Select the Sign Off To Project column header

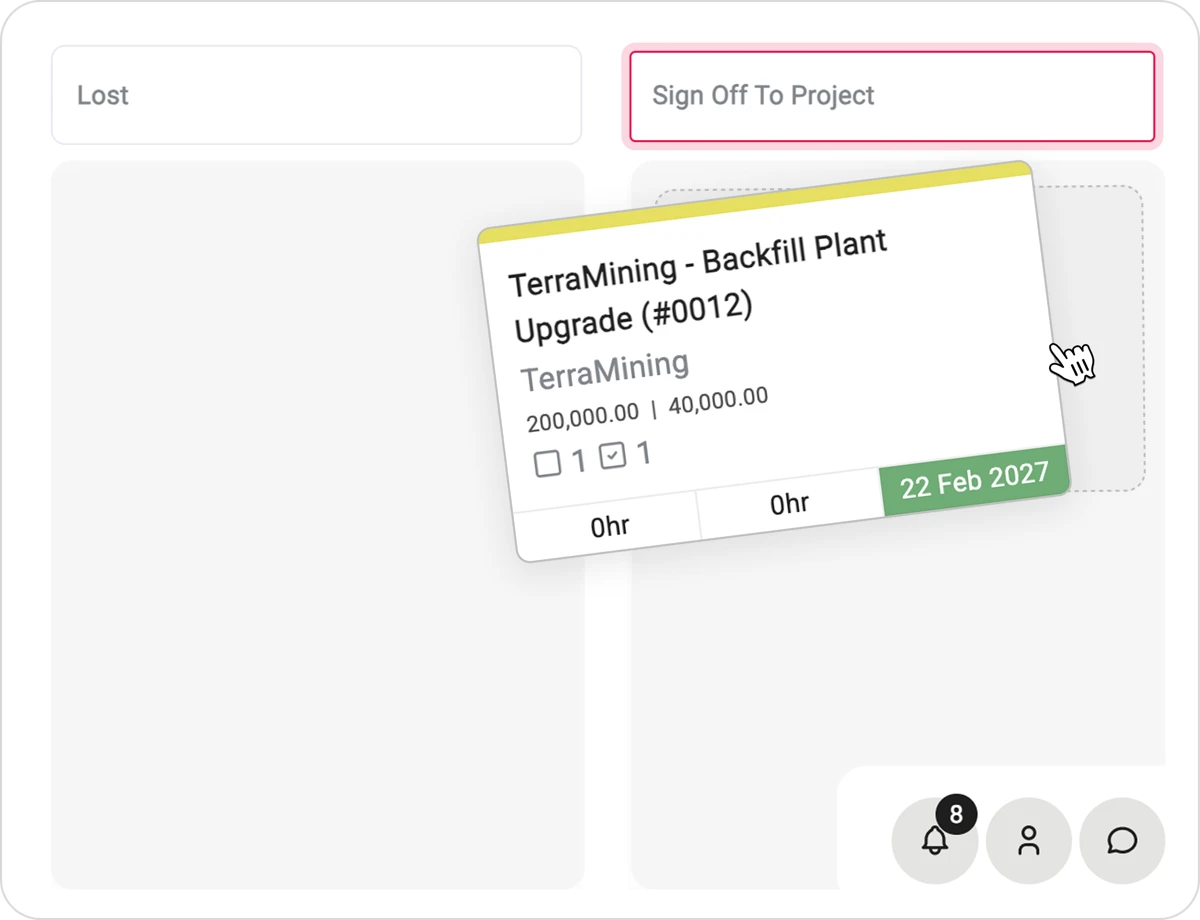(892, 96)
